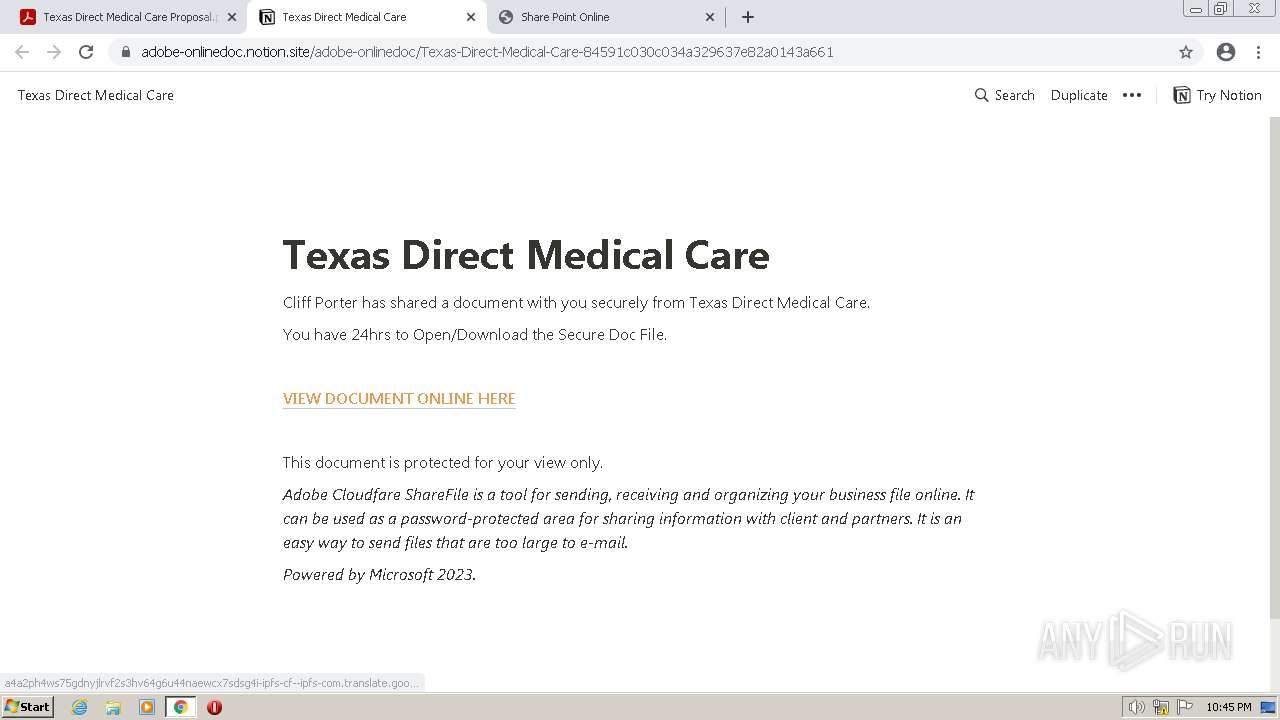Open the Windows Start menu
Screen dimensions: 1280x720
(27, 707)
